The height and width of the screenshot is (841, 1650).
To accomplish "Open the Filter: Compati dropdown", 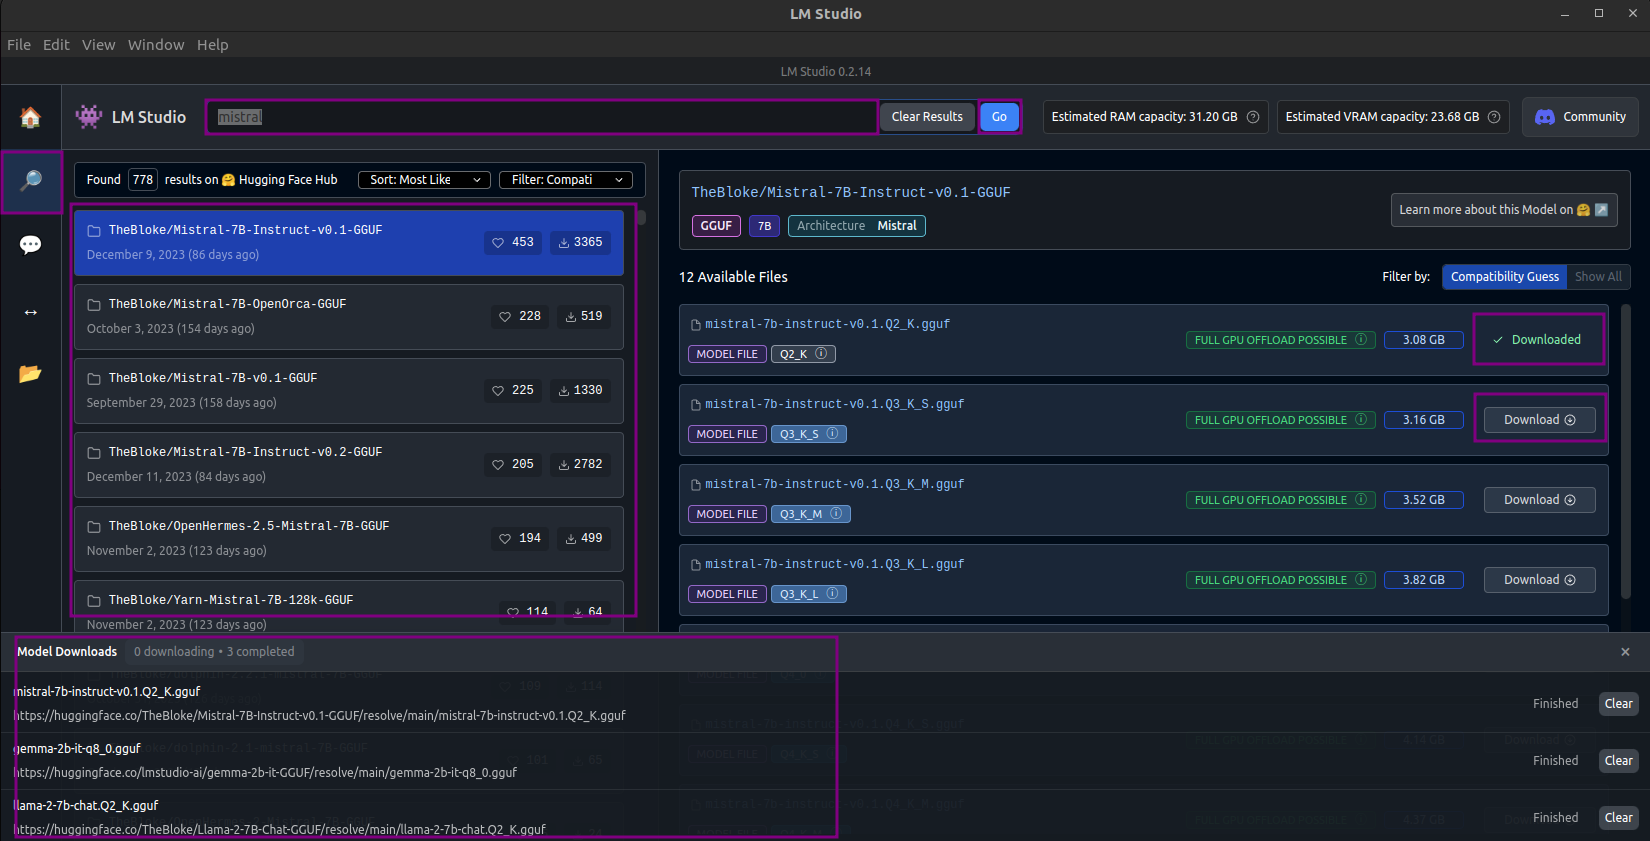I will [x=566, y=180].
